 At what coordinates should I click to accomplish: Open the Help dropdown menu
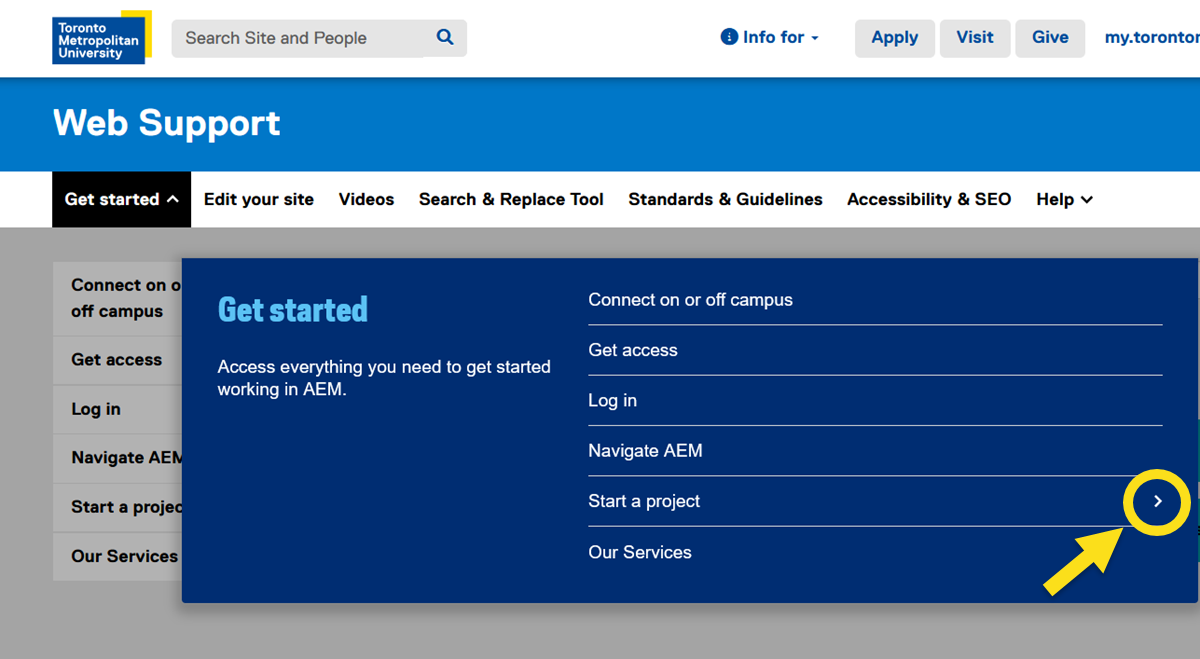click(x=1064, y=199)
